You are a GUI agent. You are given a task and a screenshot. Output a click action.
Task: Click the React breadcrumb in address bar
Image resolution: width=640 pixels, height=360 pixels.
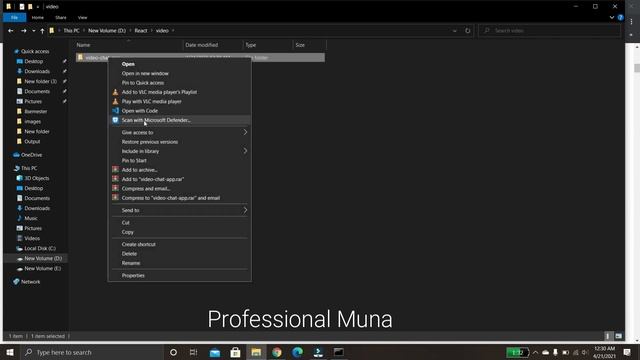141,31
